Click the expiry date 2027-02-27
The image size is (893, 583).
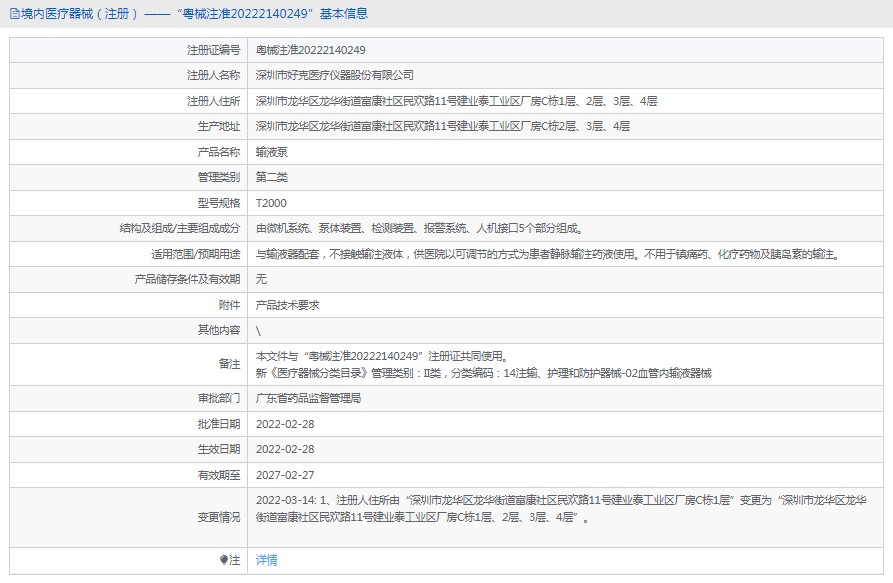click(285, 475)
